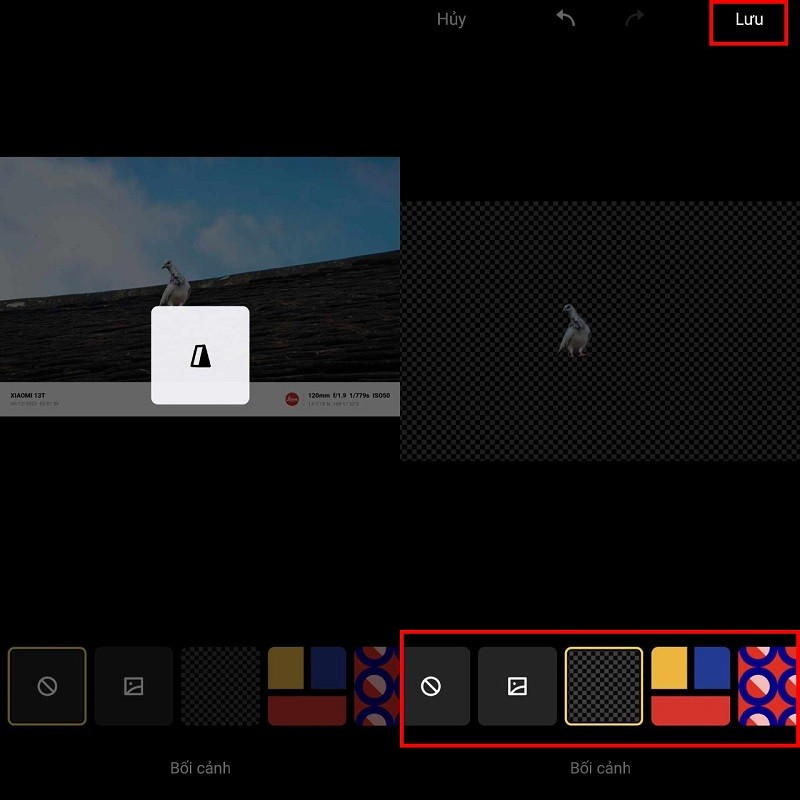Open the image picker icon in the right screenshot

point(517,686)
